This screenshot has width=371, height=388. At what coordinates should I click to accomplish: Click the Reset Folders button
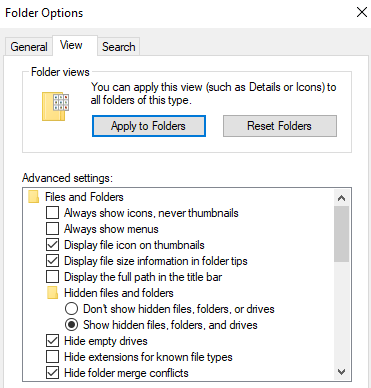click(x=280, y=126)
